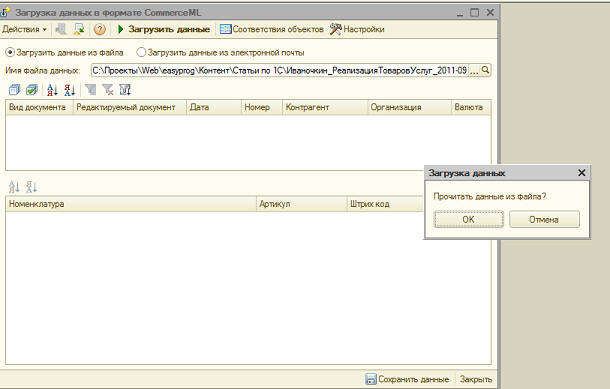The width and height of the screenshot is (610, 389).
Task: Click the uncheck all documents icon
Action: [14, 90]
